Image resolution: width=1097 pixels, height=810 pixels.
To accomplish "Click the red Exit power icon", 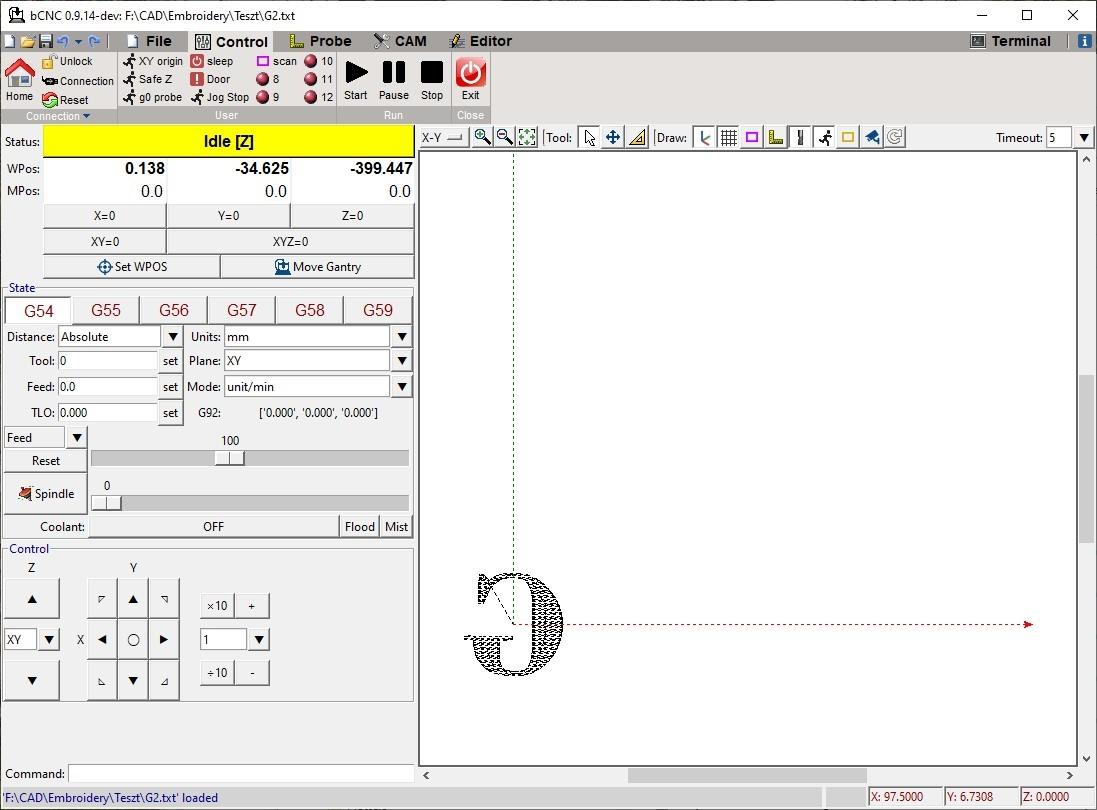I will pos(470,72).
